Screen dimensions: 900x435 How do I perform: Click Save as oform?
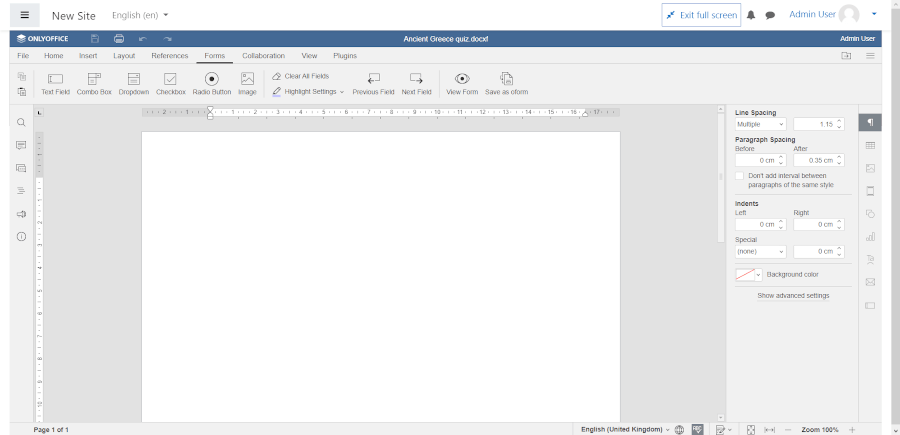[506, 84]
